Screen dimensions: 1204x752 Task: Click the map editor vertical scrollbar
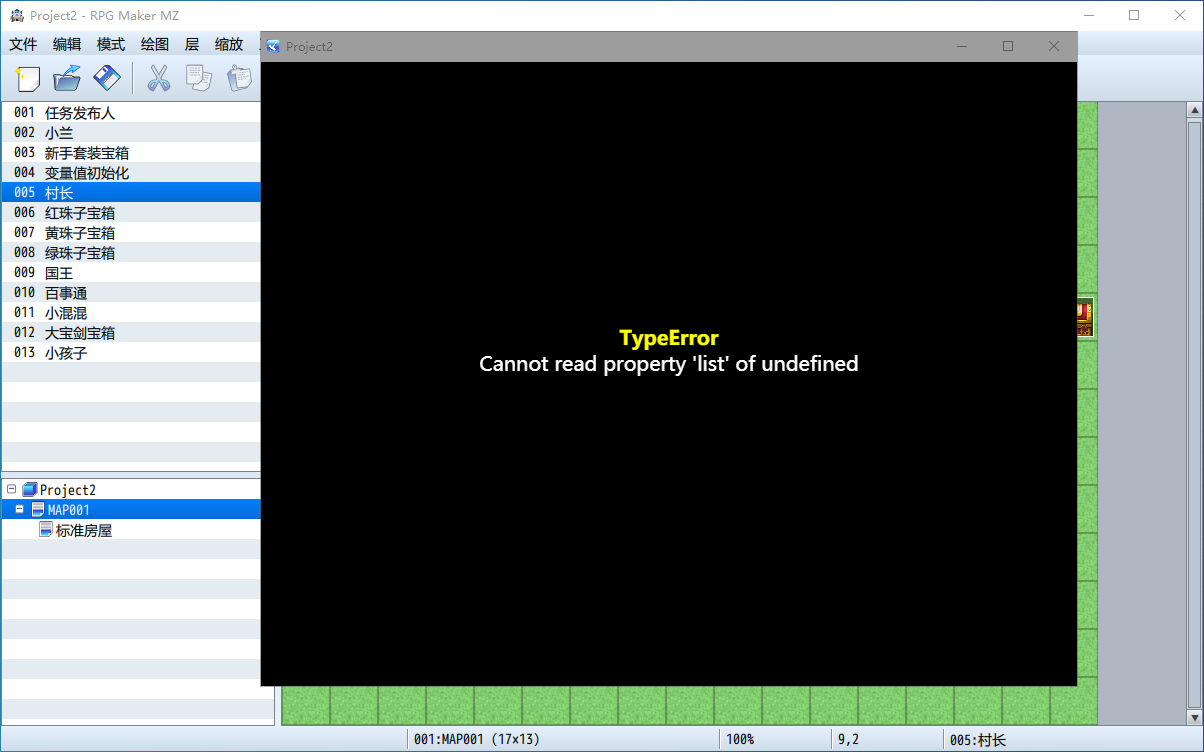(1194, 413)
